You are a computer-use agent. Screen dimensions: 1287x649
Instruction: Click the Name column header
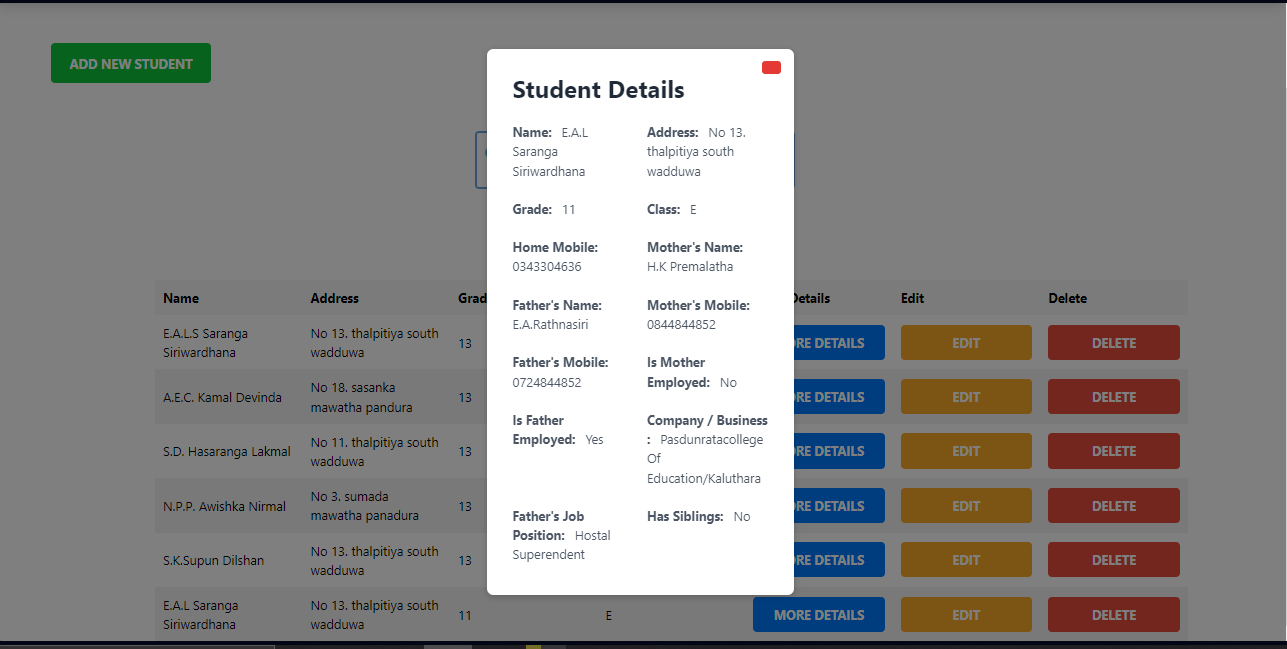(x=181, y=298)
